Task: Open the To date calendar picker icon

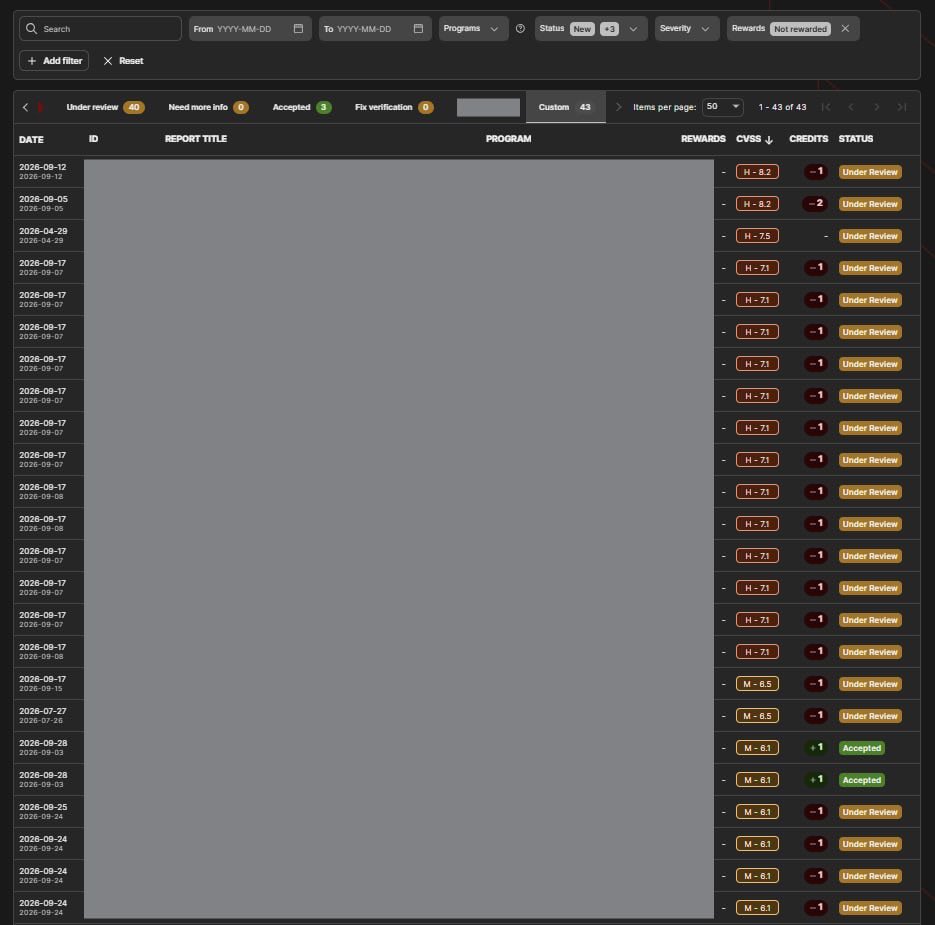Action: click(418, 29)
